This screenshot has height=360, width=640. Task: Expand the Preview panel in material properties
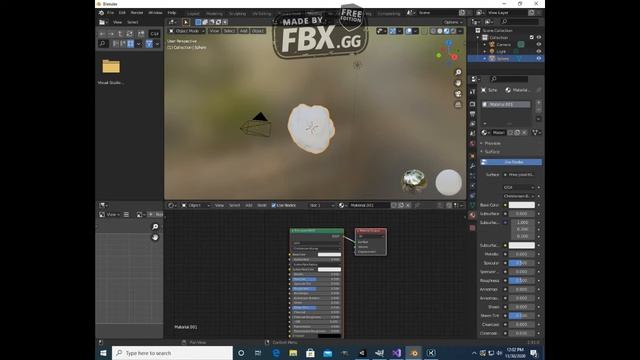click(x=493, y=143)
